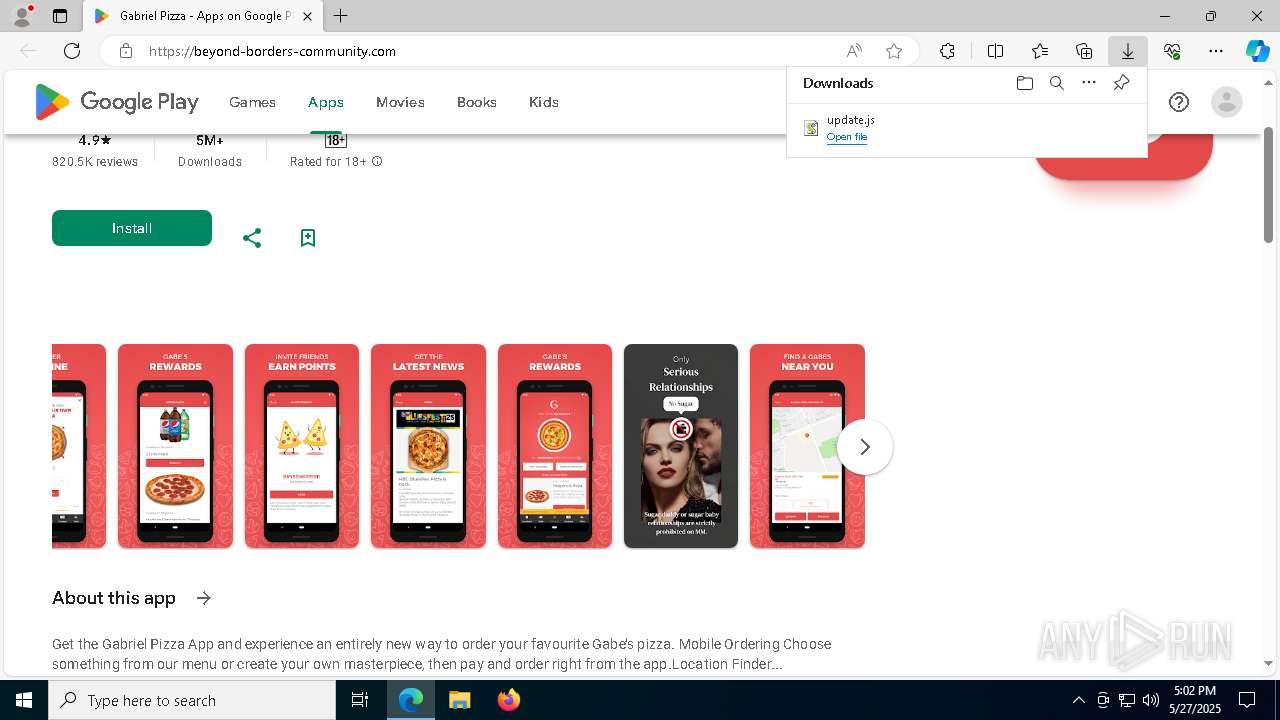Image resolution: width=1280 pixels, height=720 pixels.
Task: Click the green Install button
Action: pyautogui.click(x=132, y=228)
